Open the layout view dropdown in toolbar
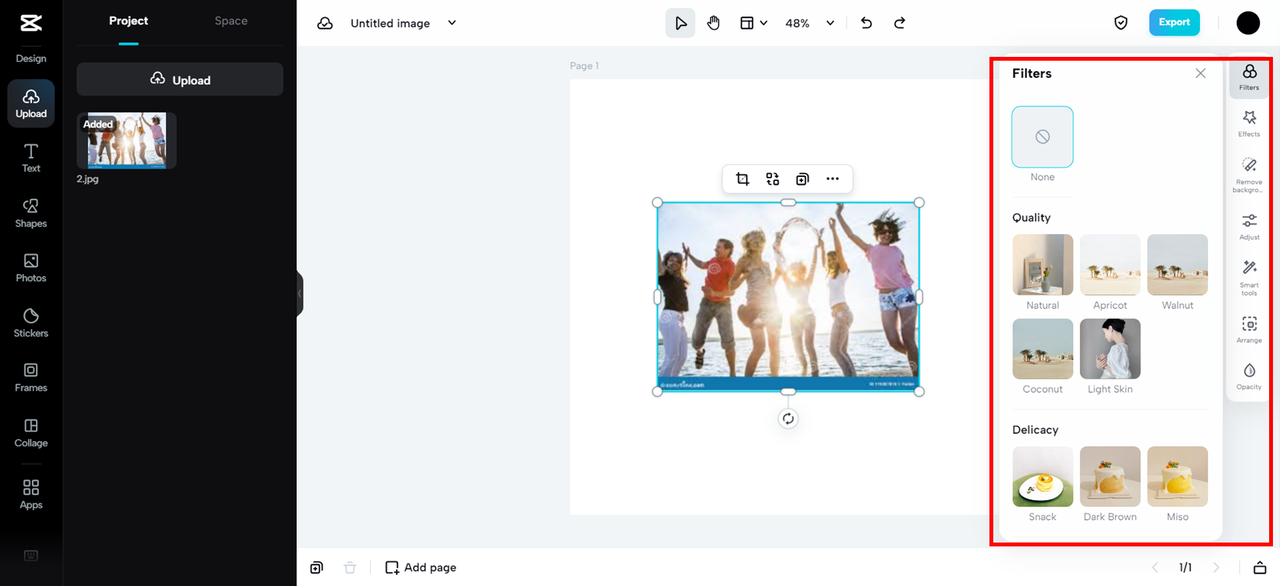The image size is (1280, 586). point(752,22)
